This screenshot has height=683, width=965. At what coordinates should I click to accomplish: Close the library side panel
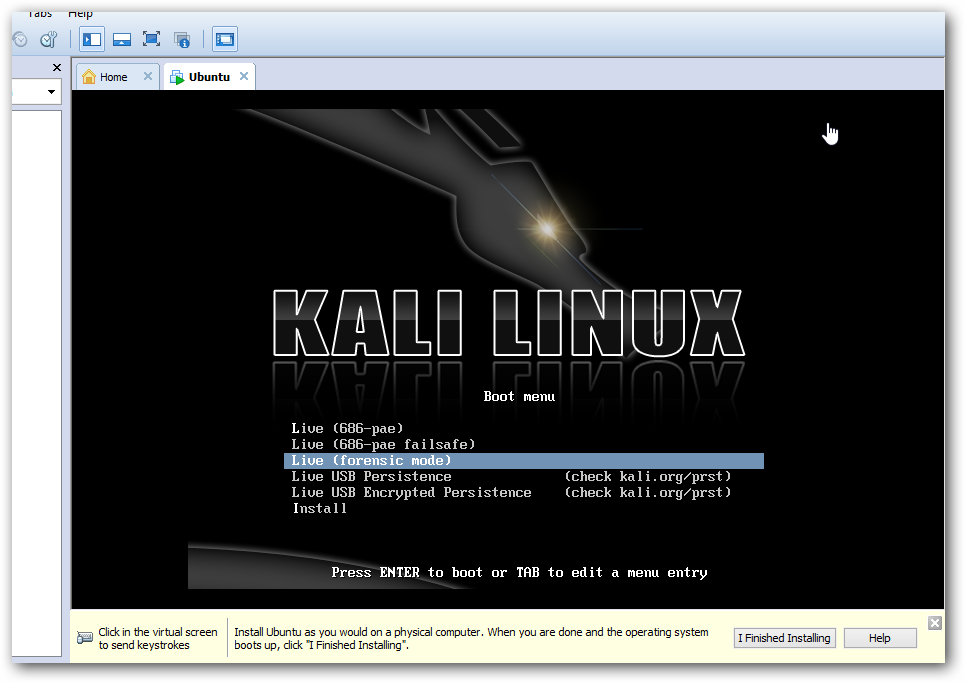coord(57,68)
